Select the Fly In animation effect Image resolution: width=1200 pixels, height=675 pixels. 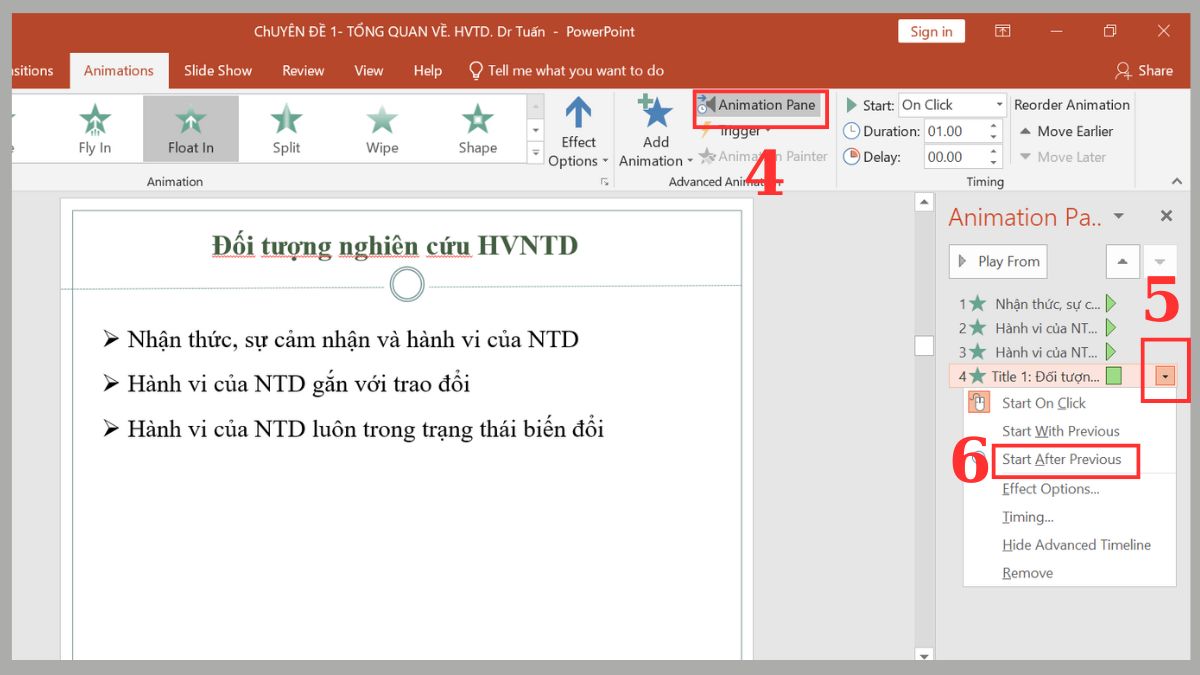coord(95,128)
